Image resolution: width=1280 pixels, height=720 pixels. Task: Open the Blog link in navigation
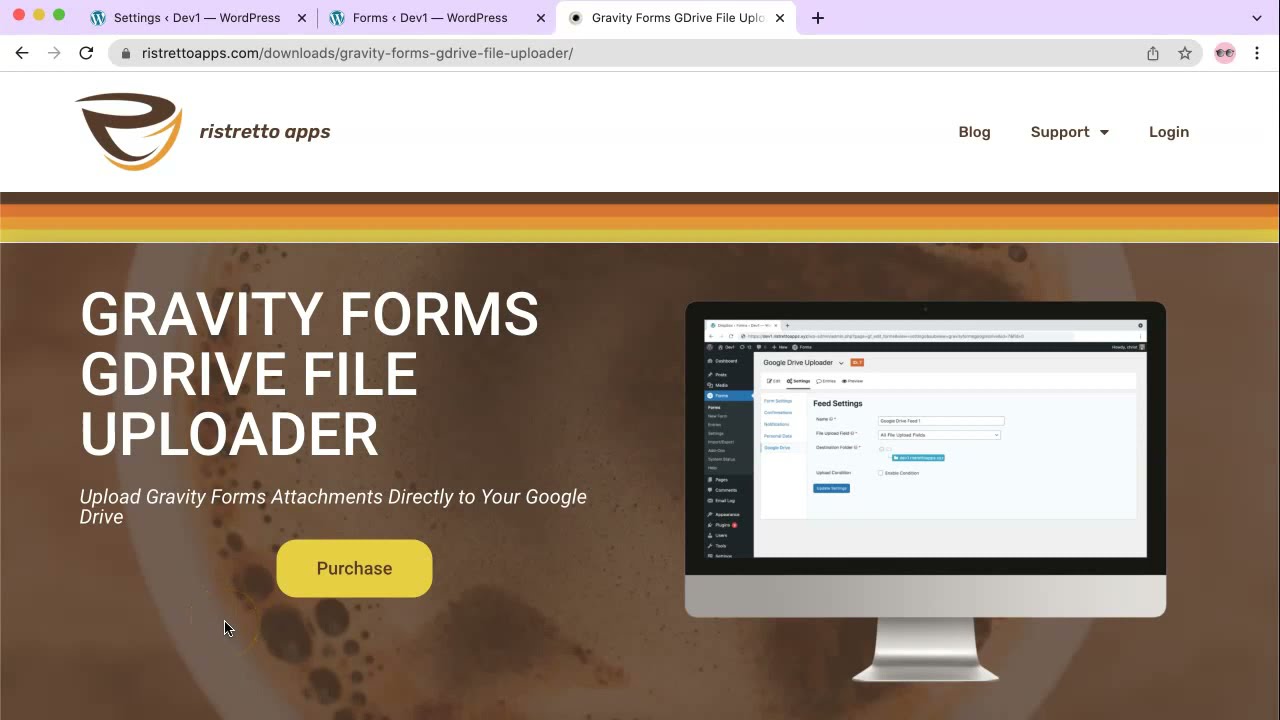tap(974, 132)
